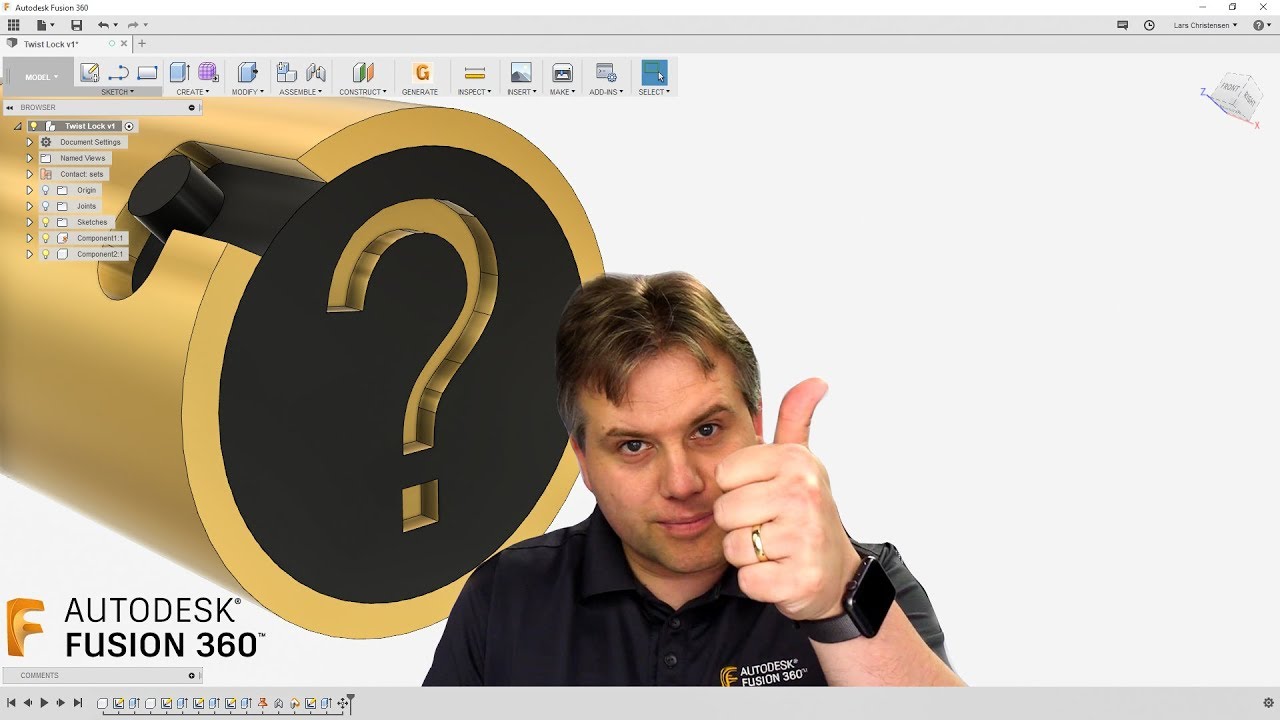
Task: Open the Lars Christensen account menu
Action: point(1205,25)
